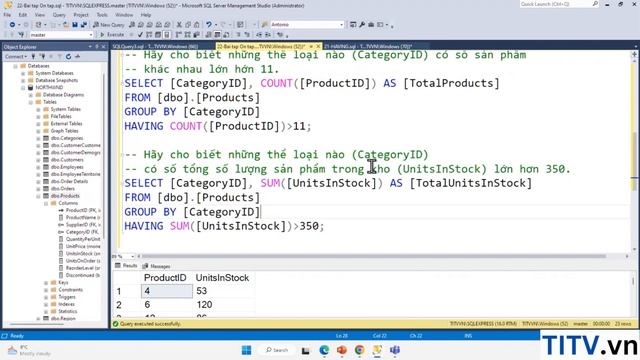Click the ProductID column header in results
This screenshot has height=360, width=640.
click(165, 278)
